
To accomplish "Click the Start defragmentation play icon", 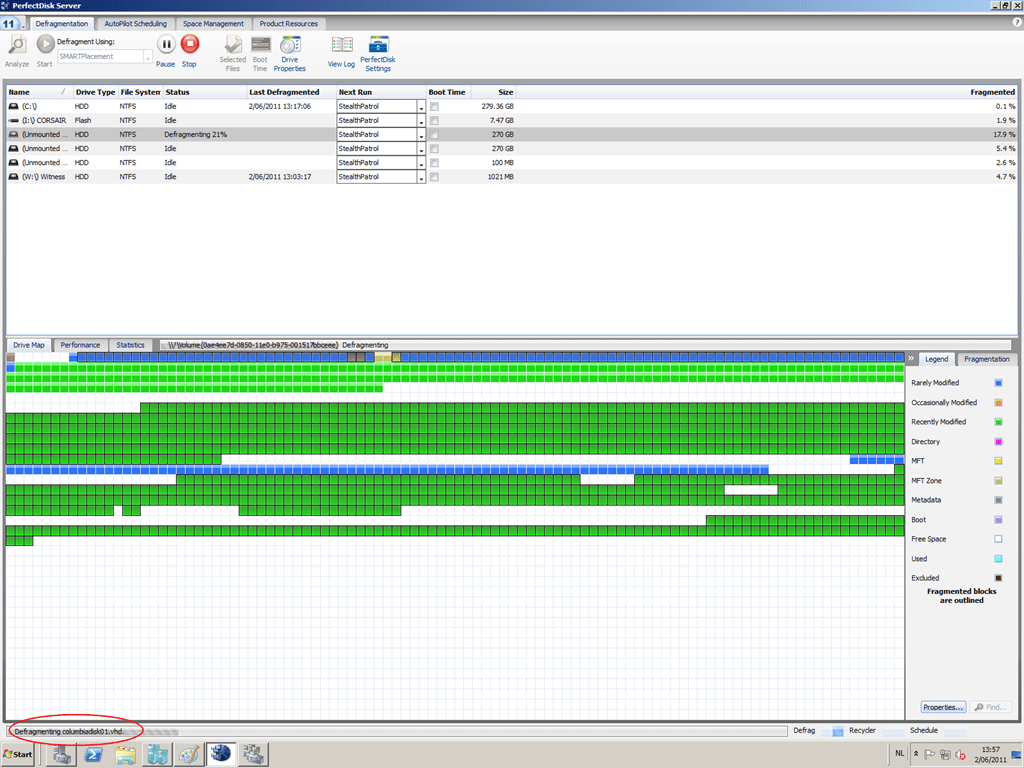I will pyautogui.click(x=45, y=44).
